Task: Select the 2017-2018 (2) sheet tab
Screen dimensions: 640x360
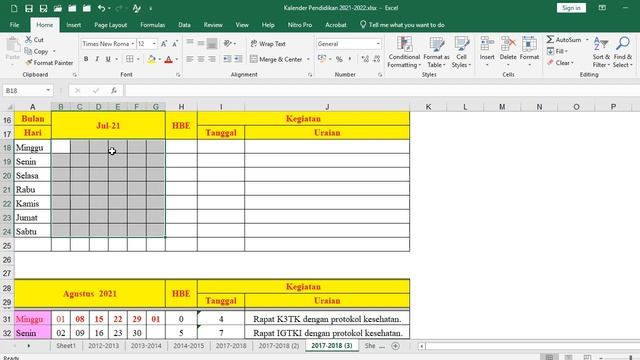Action: (279, 346)
